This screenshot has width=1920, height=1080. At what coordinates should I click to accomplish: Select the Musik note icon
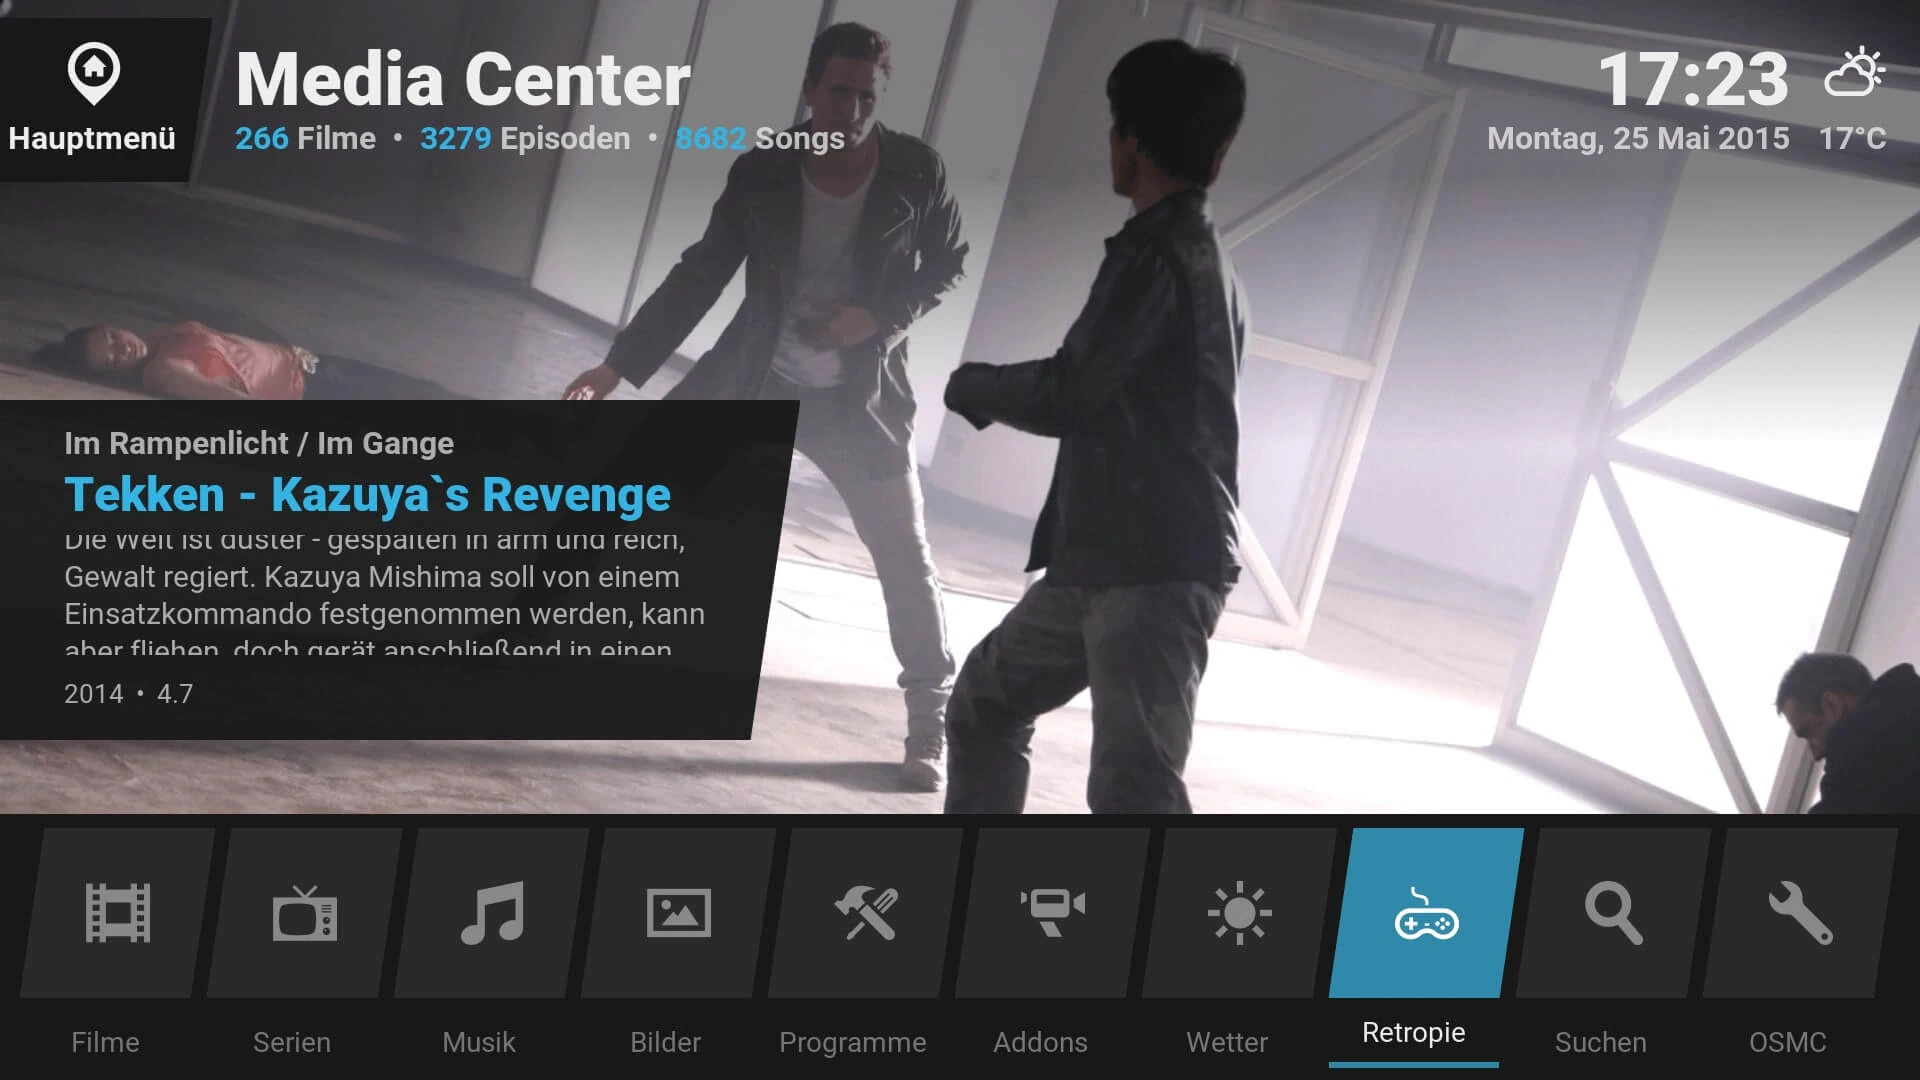click(492, 913)
